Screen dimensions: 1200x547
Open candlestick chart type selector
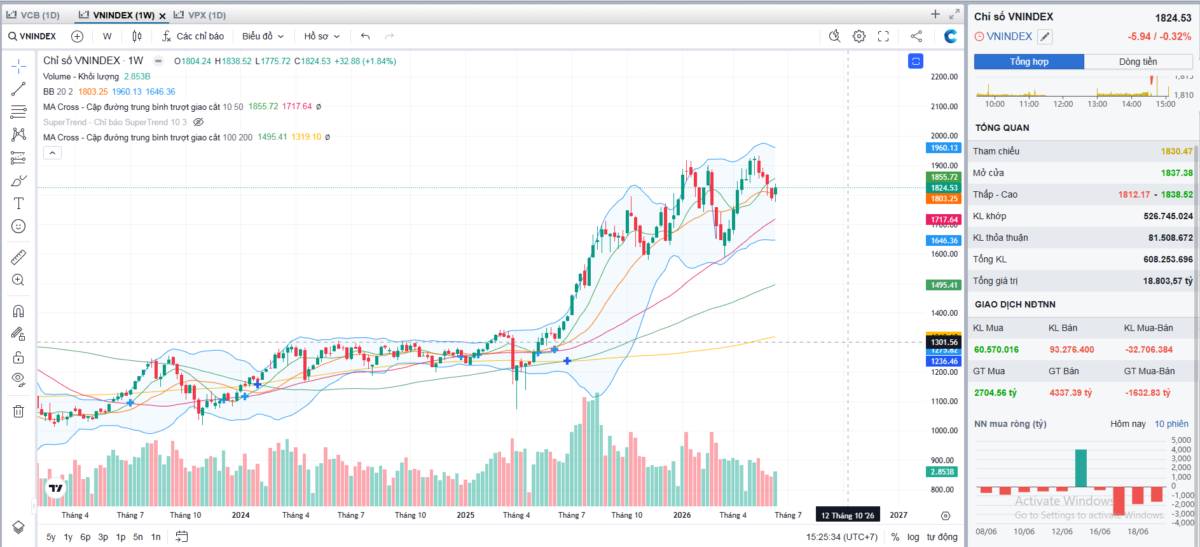pyautogui.click(x=138, y=36)
